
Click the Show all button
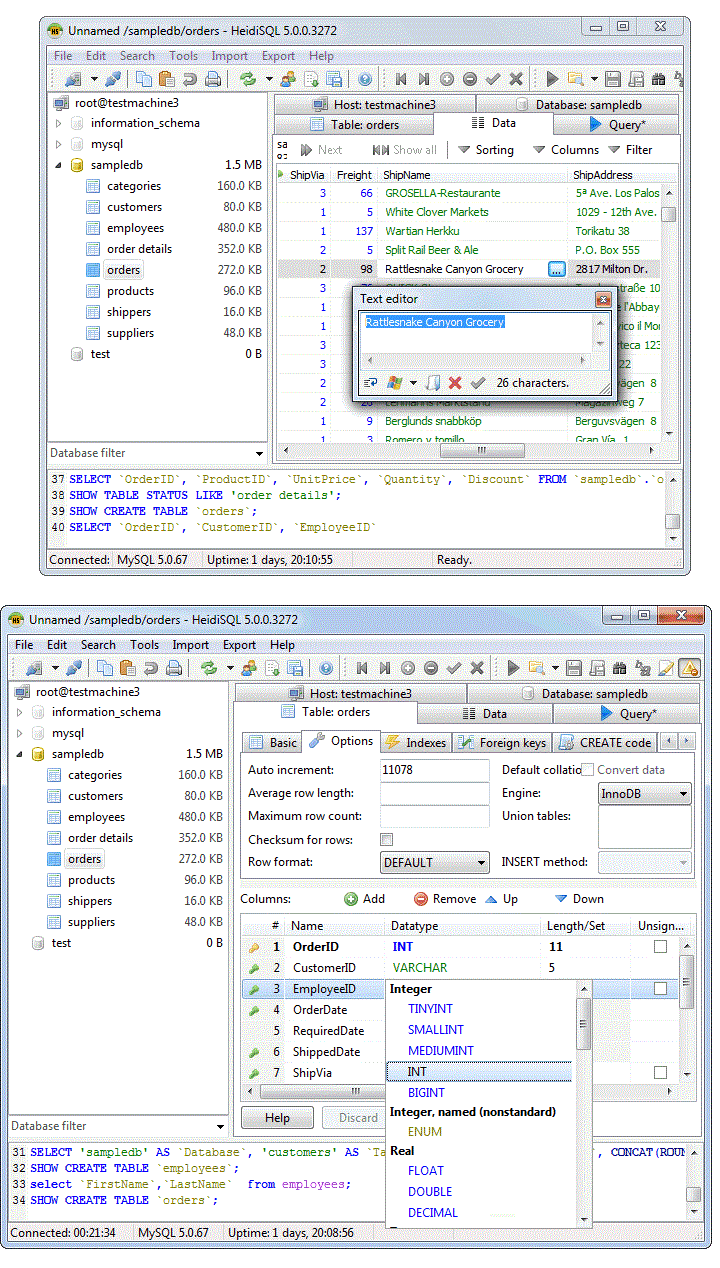pyautogui.click(x=405, y=150)
